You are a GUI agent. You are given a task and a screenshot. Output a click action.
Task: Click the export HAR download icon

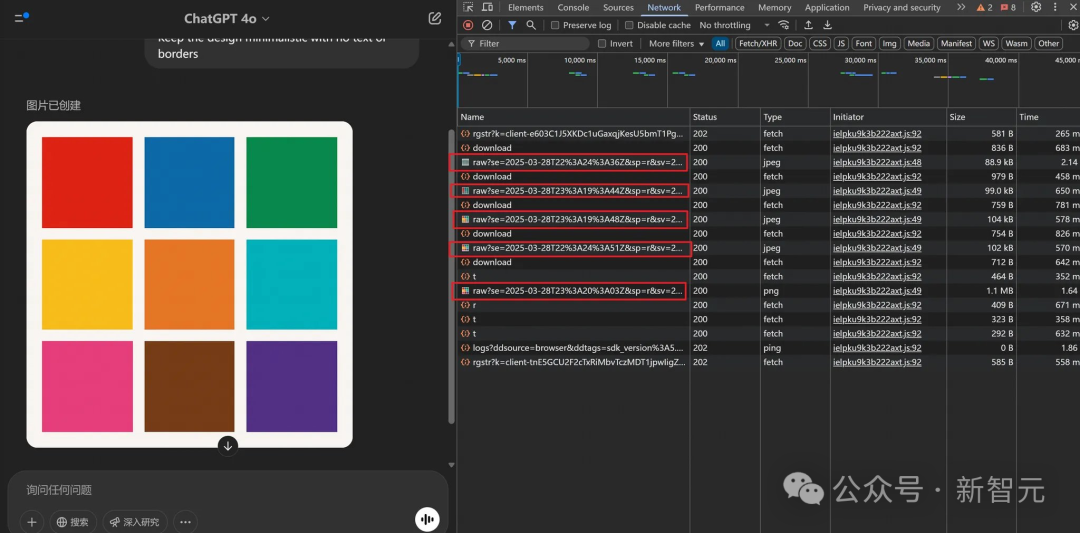point(827,25)
